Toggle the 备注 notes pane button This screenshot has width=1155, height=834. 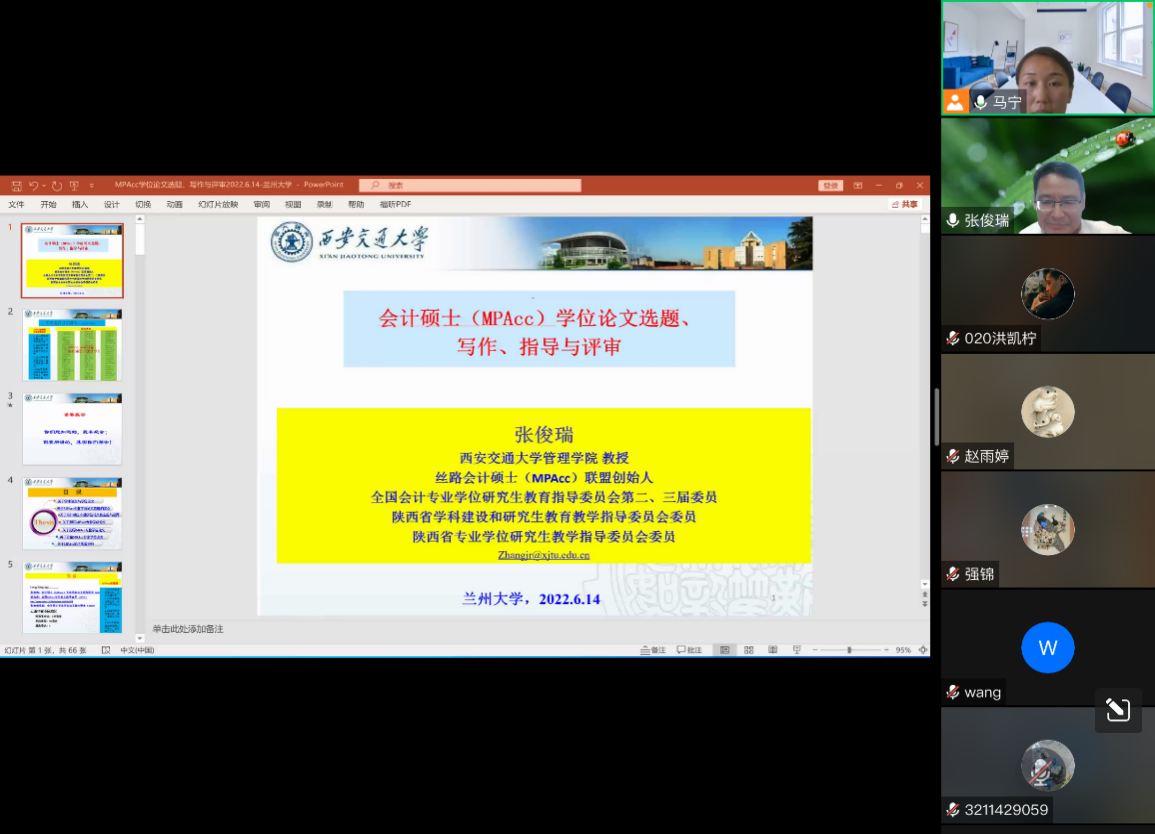[x=653, y=650]
